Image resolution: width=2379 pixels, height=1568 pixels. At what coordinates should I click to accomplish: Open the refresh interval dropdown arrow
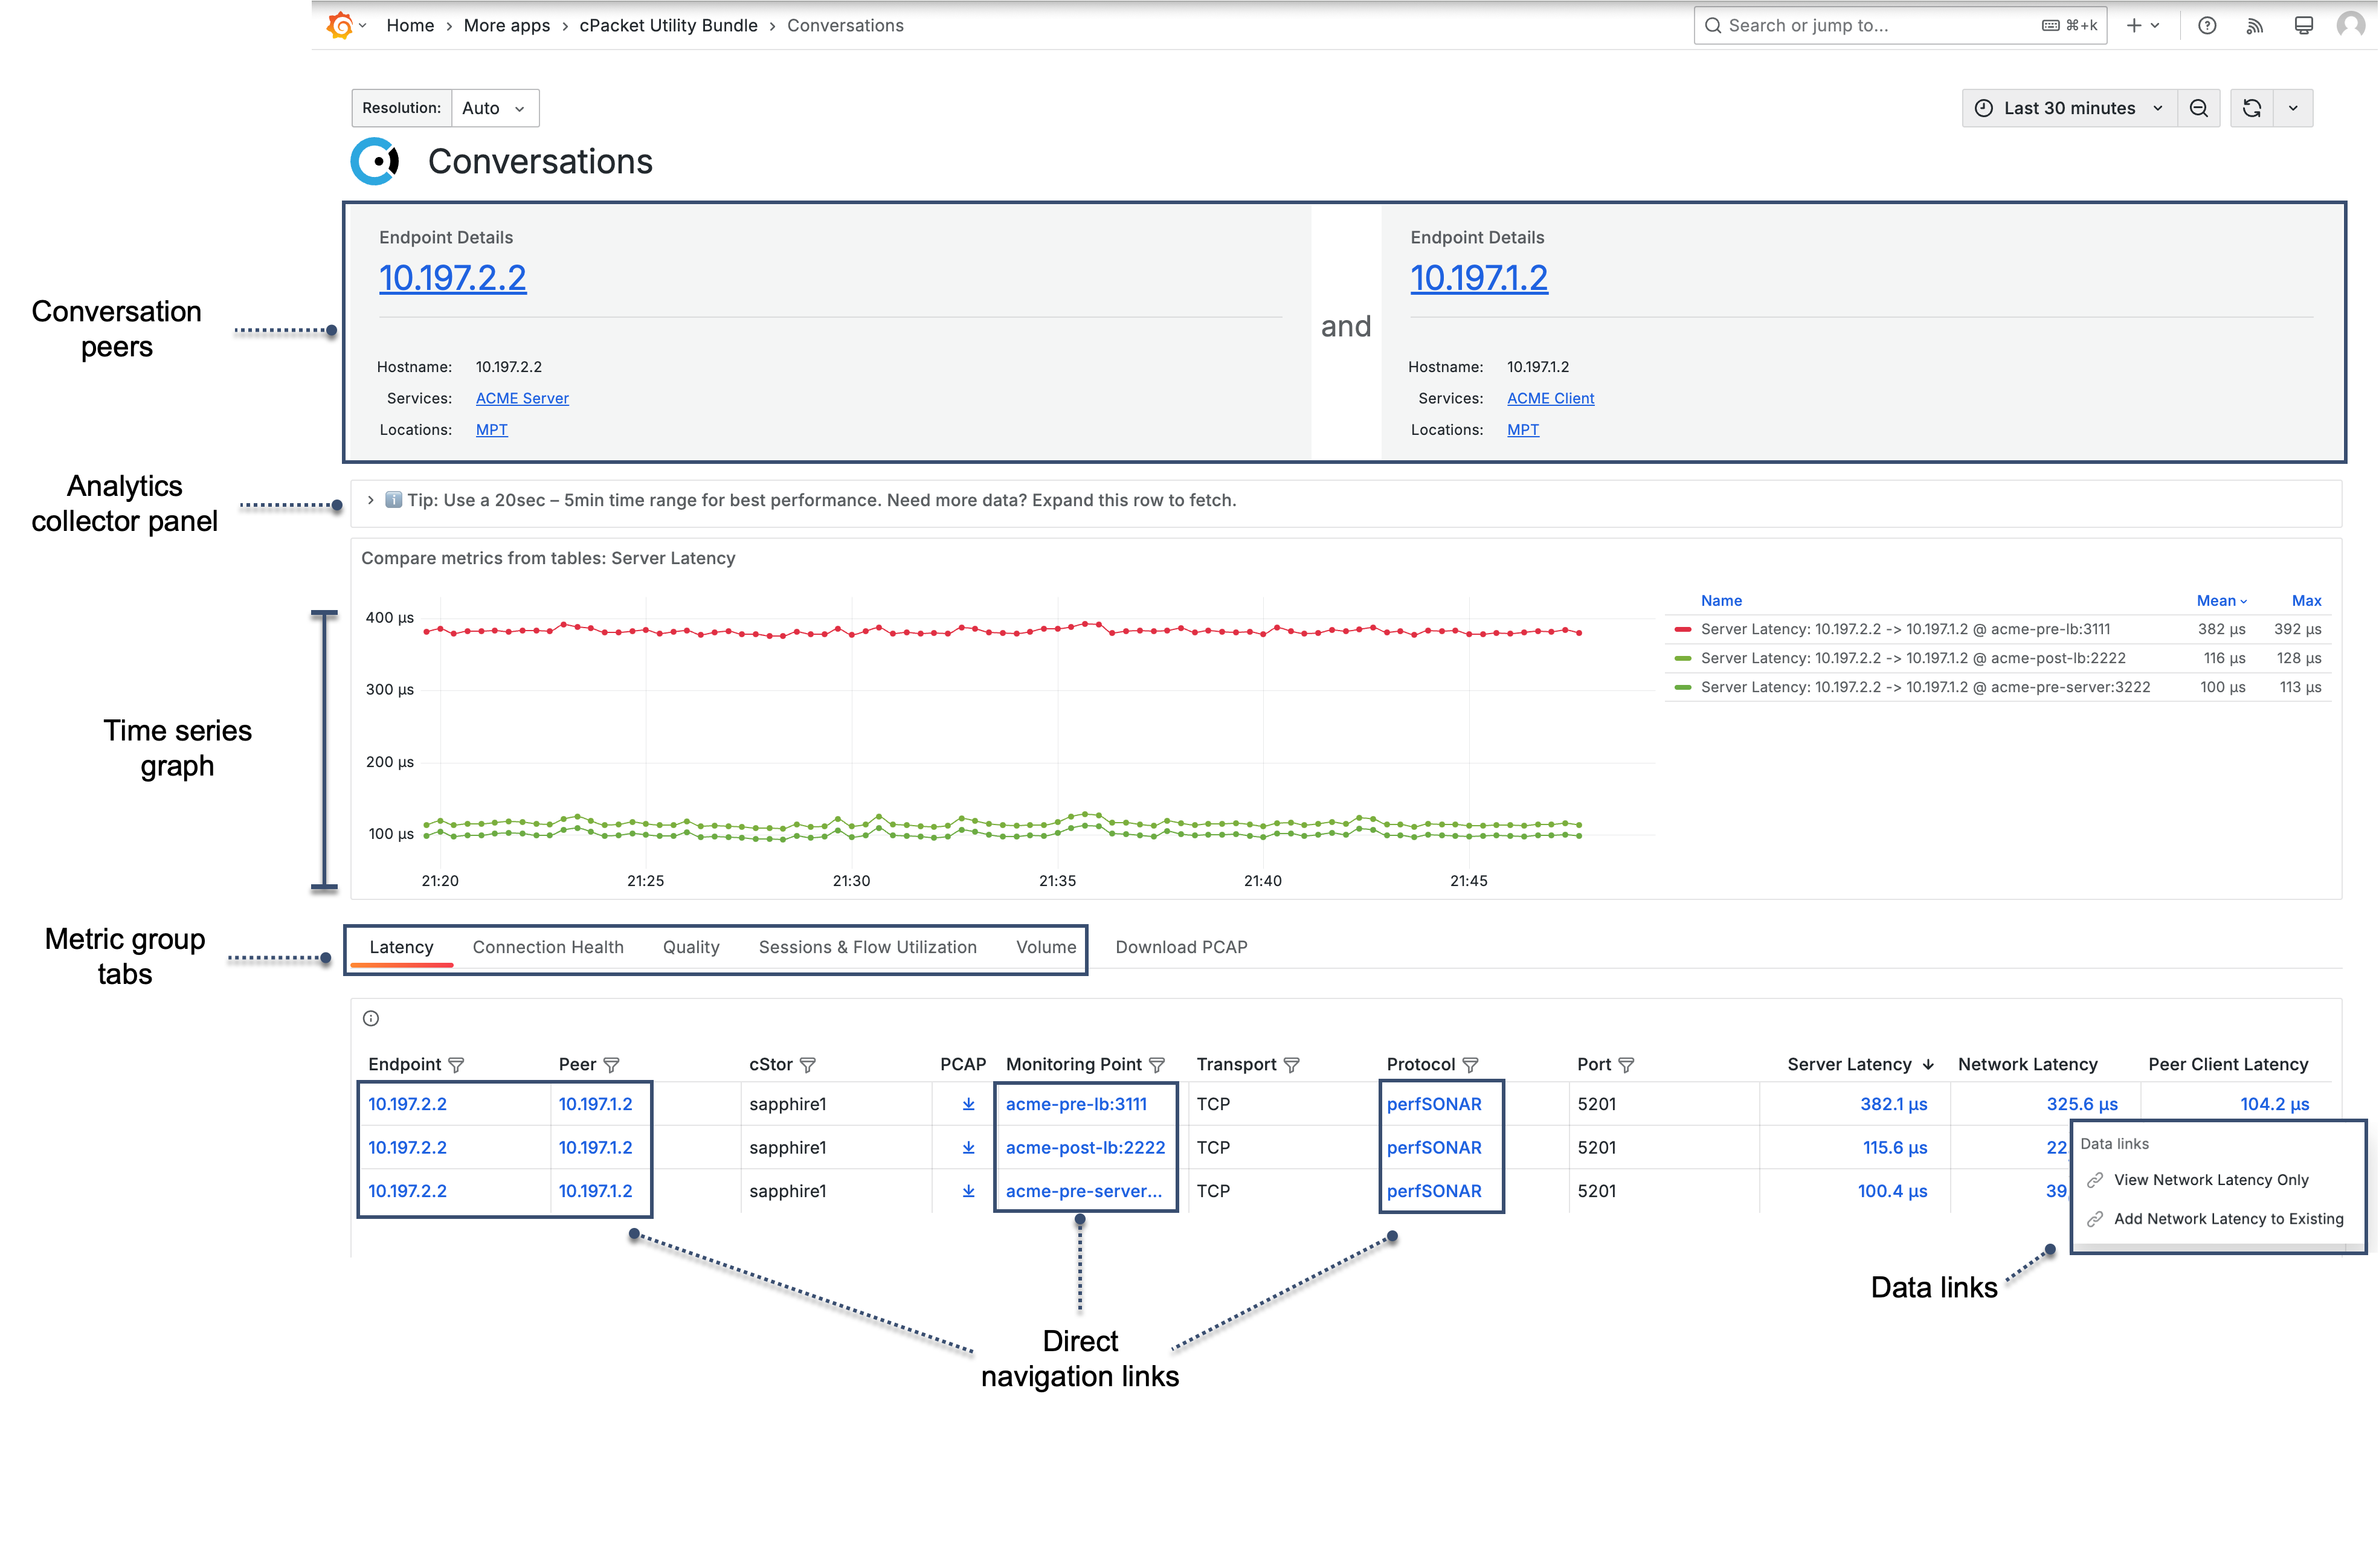[2293, 108]
